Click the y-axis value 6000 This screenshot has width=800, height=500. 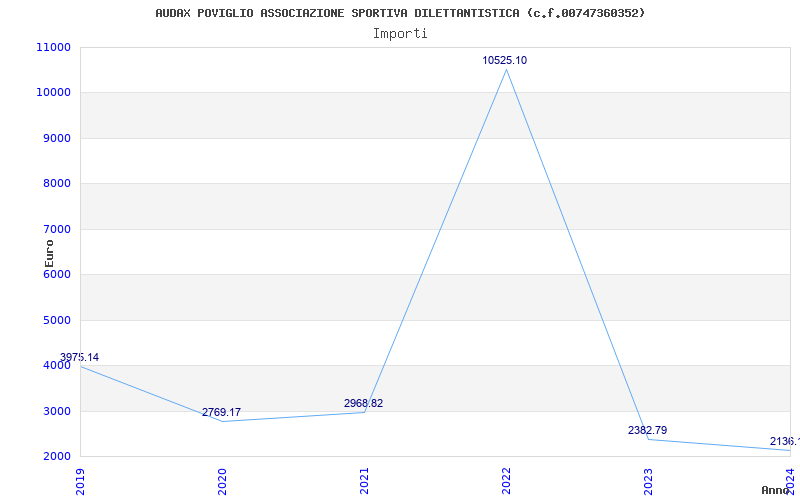click(x=55, y=274)
